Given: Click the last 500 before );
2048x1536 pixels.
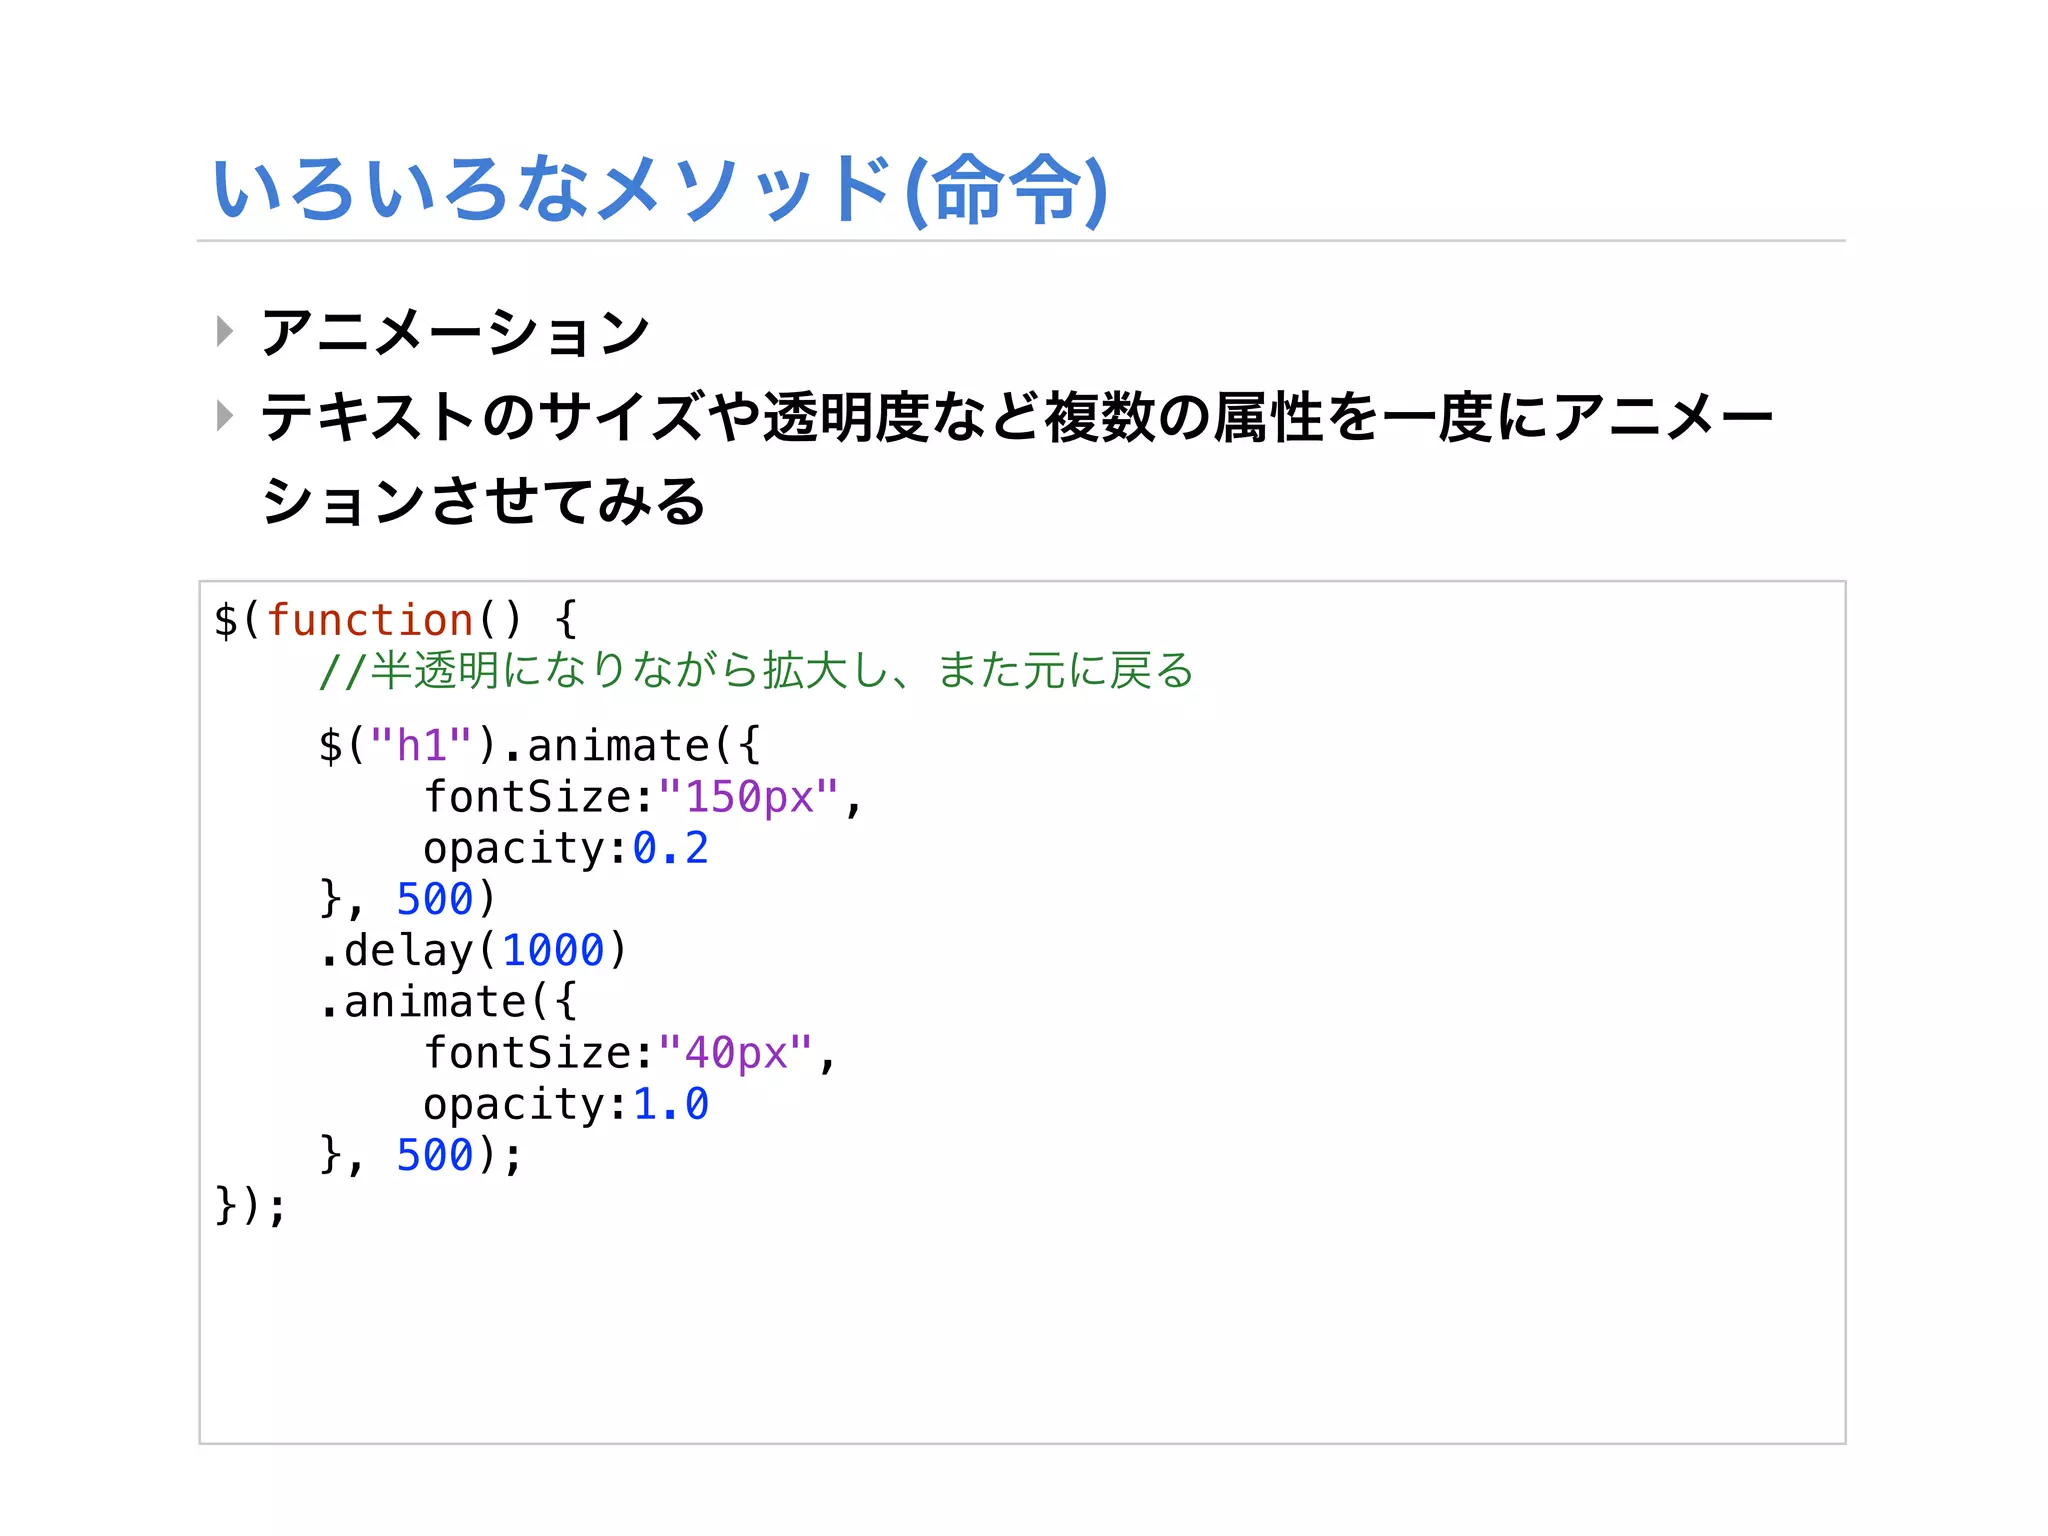Looking at the screenshot, I should (x=434, y=1156).
